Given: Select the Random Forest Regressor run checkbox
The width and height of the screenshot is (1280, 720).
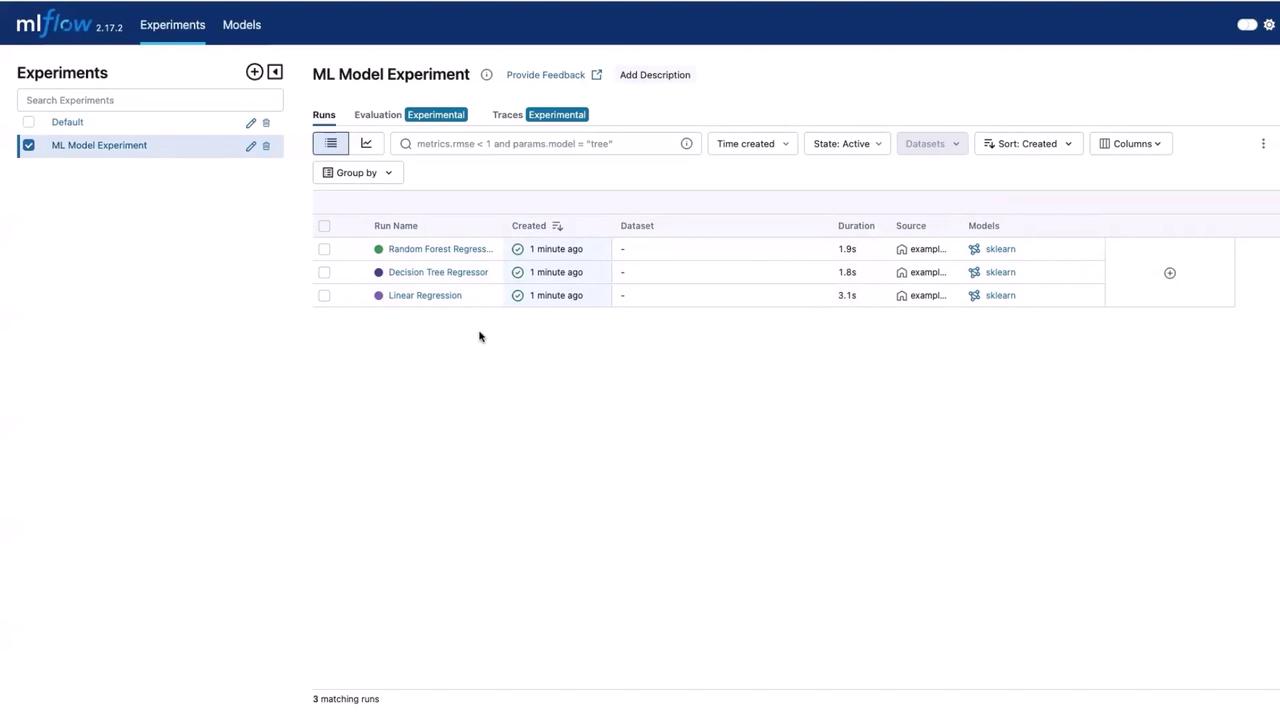Looking at the screenshot, I should [324, 249].
